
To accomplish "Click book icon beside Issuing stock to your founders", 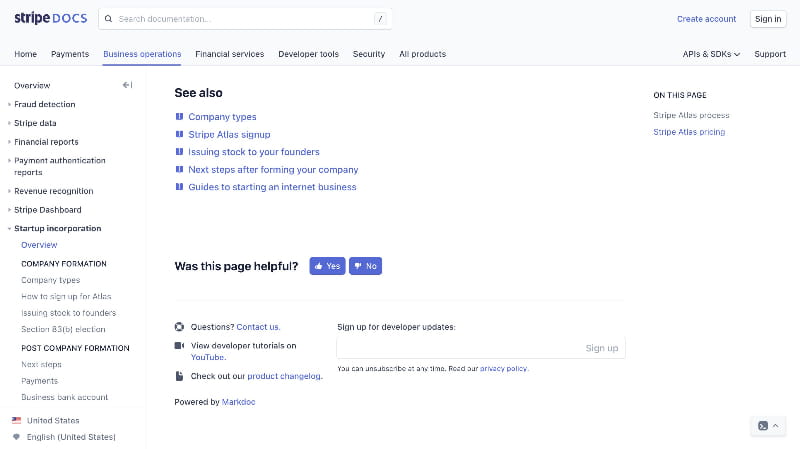I will [179, 152].
